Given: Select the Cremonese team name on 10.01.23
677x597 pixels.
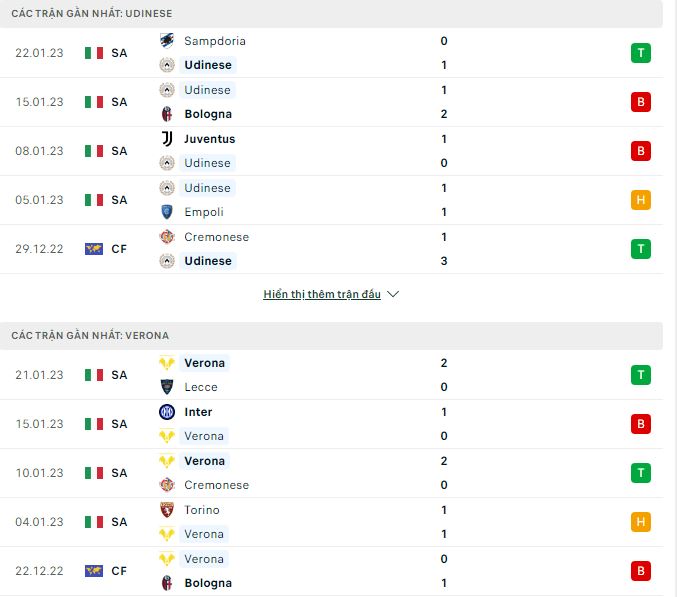Looking at the screenshot, I should 216,485.
